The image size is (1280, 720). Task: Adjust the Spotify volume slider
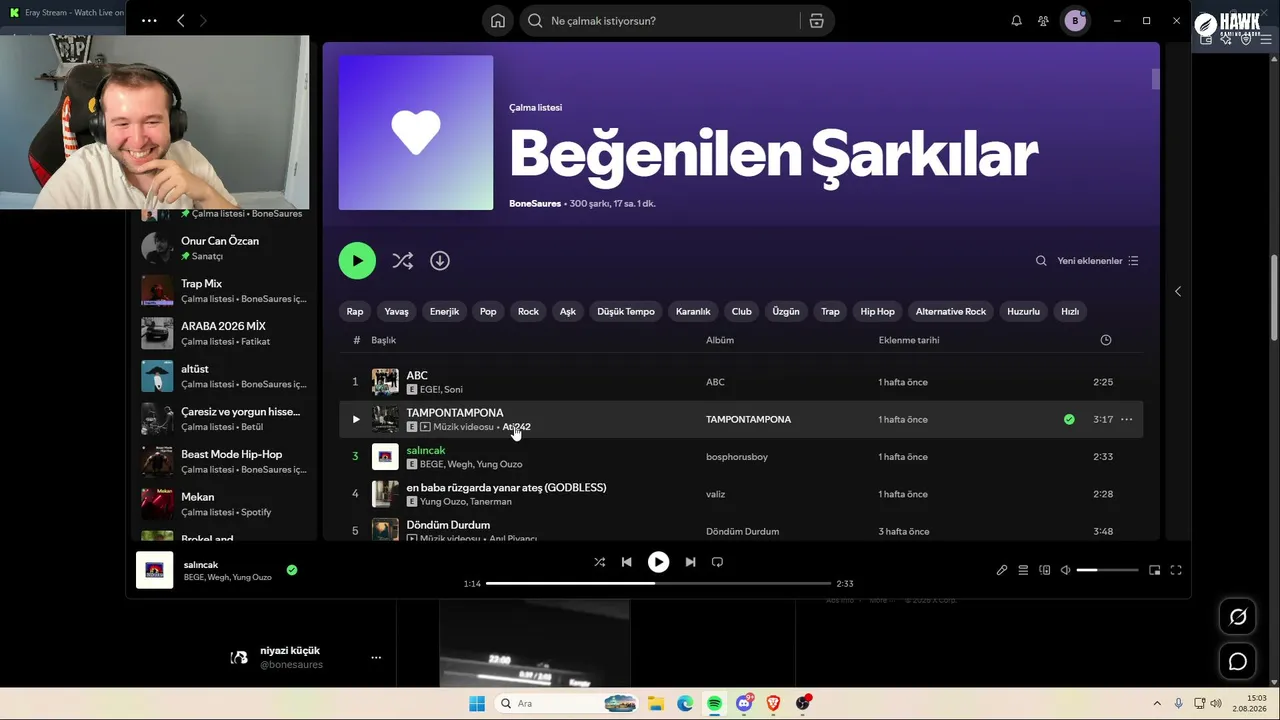(1108, 570)
